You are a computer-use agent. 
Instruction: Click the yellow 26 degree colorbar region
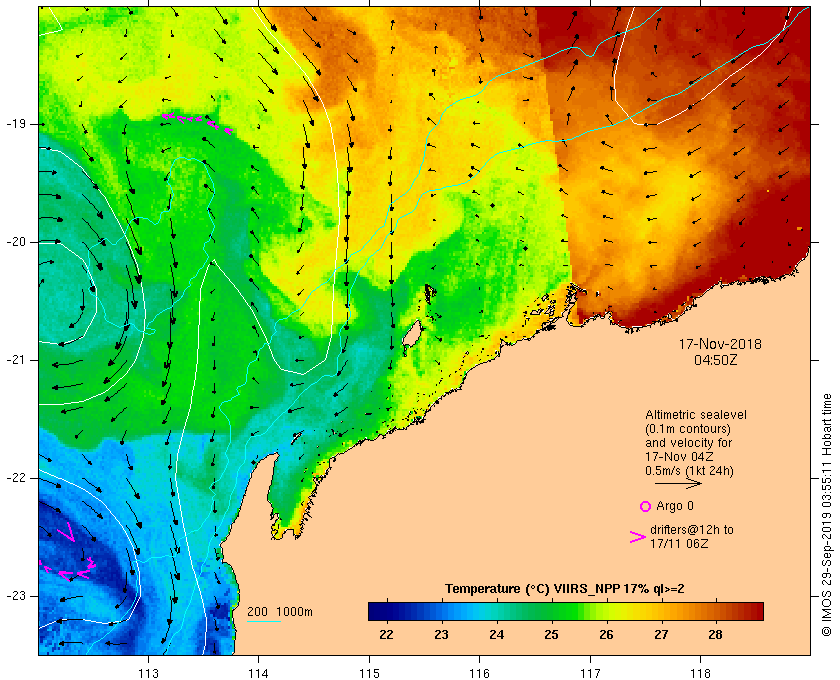click(x=606, y=611)
